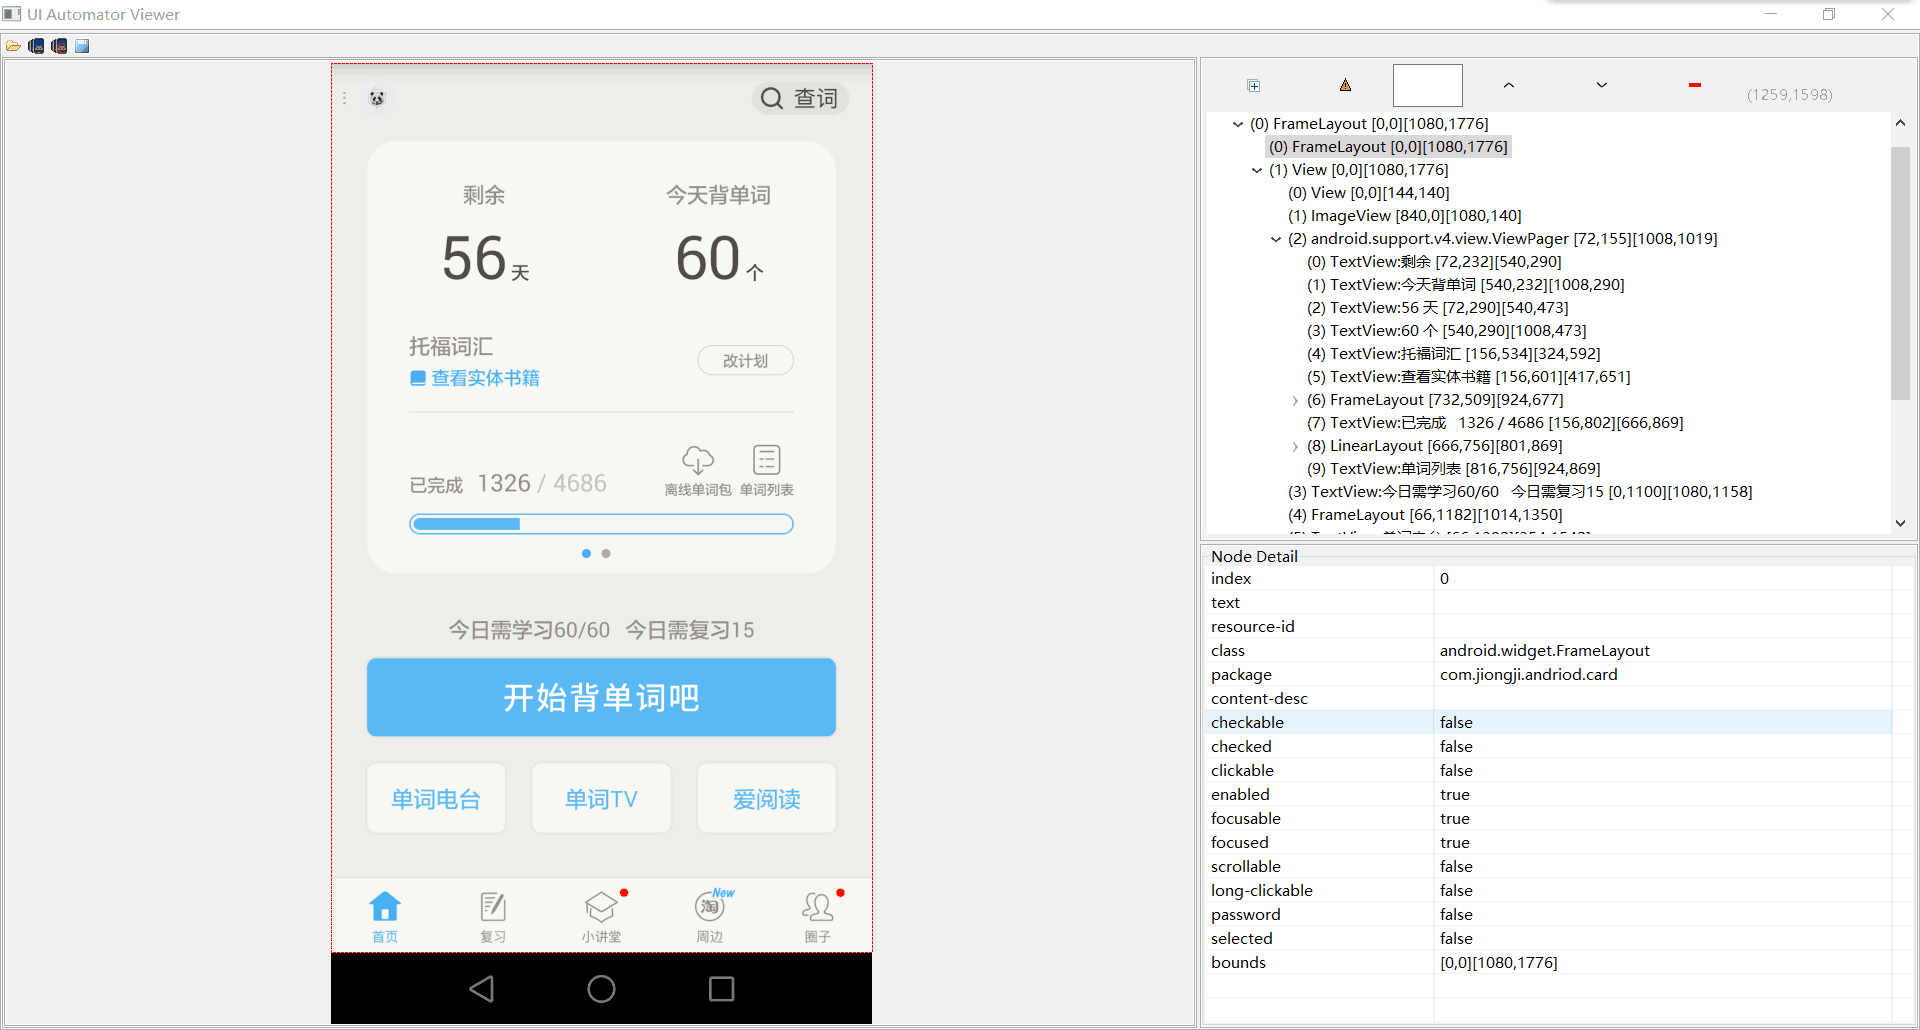
Task: Select the TextView:剩余 tree row
Action: tap(1434, 262)
